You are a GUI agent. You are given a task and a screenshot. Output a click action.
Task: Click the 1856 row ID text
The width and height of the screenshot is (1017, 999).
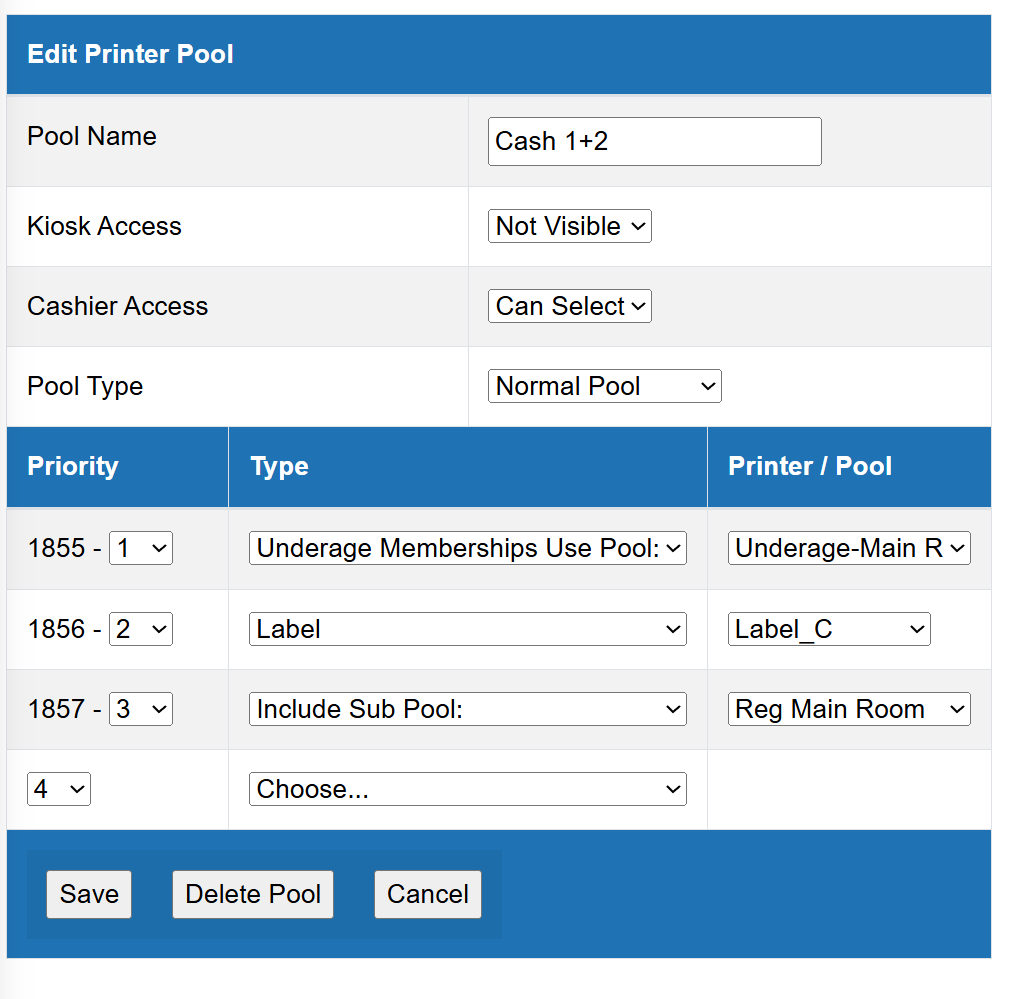(56, 629)
